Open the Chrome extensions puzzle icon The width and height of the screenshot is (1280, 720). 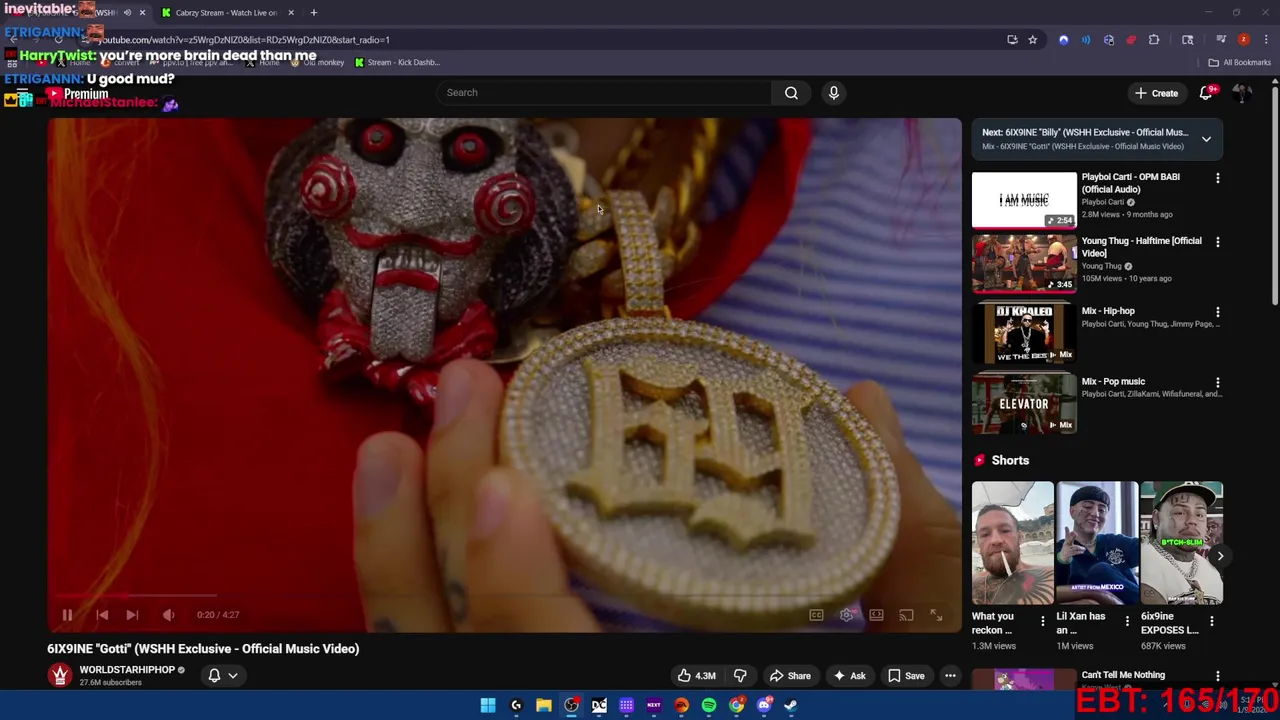tap(1154, 40)
